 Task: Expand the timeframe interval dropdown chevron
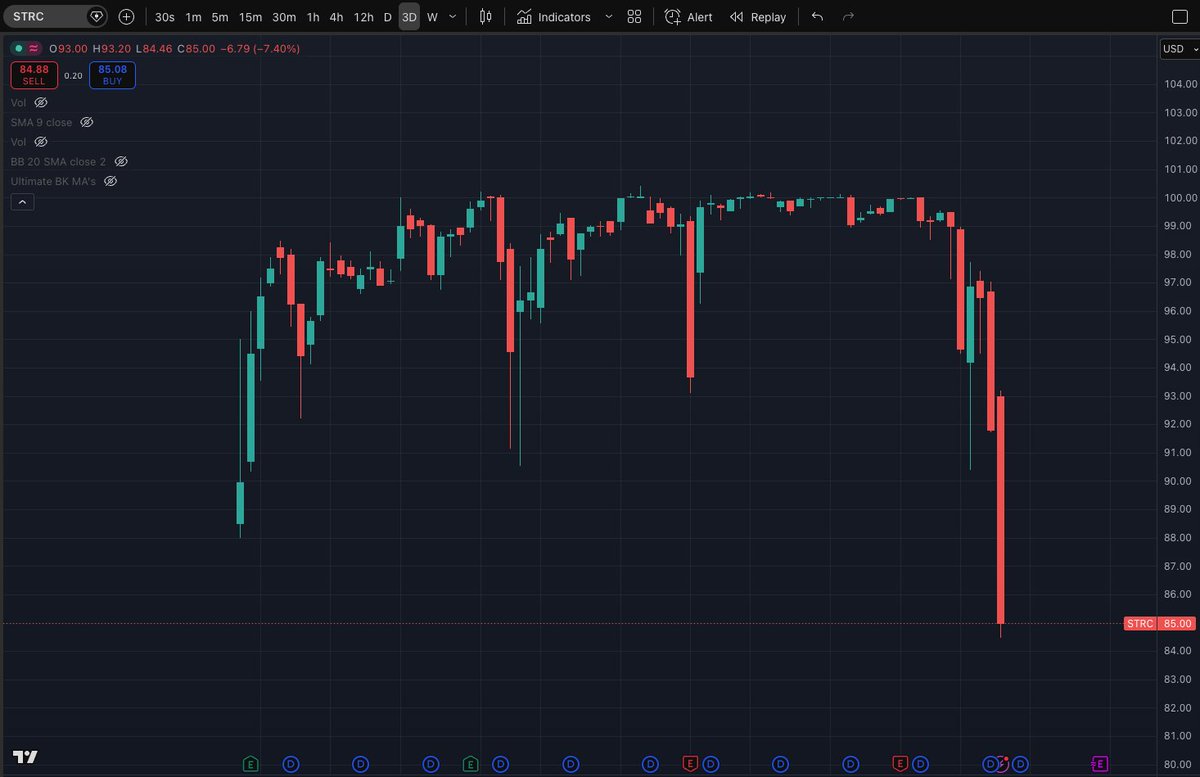pos(453,17)
